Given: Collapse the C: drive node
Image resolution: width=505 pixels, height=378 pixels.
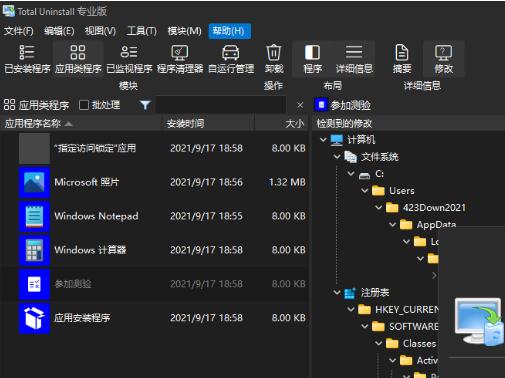Looking at the screenshot, I should click(x=351, y=173).
